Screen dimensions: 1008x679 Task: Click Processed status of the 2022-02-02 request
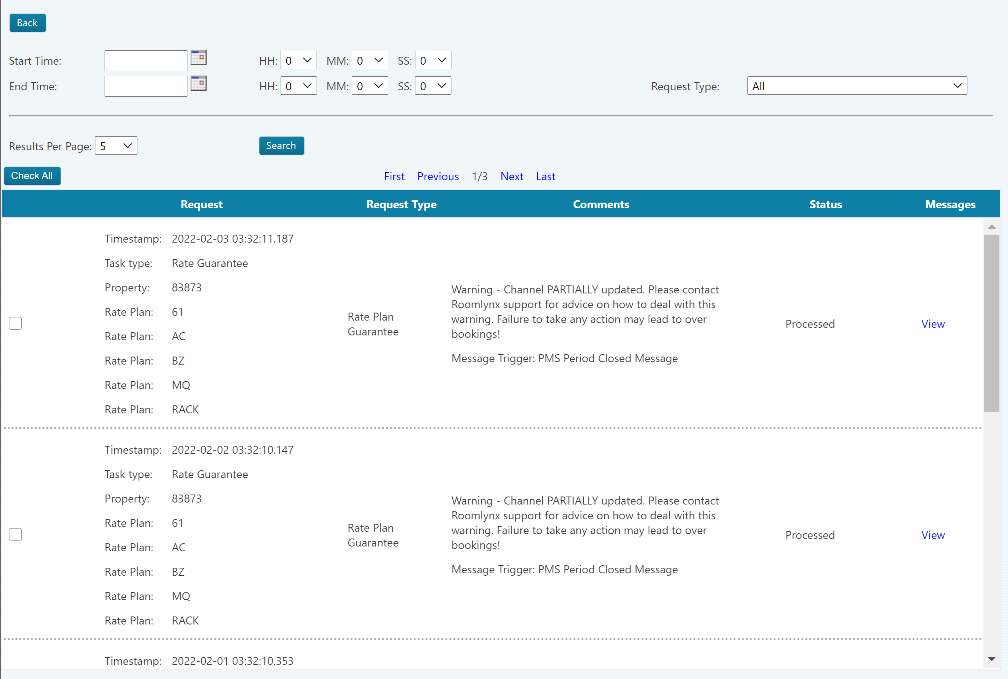[x=810, y=535]
